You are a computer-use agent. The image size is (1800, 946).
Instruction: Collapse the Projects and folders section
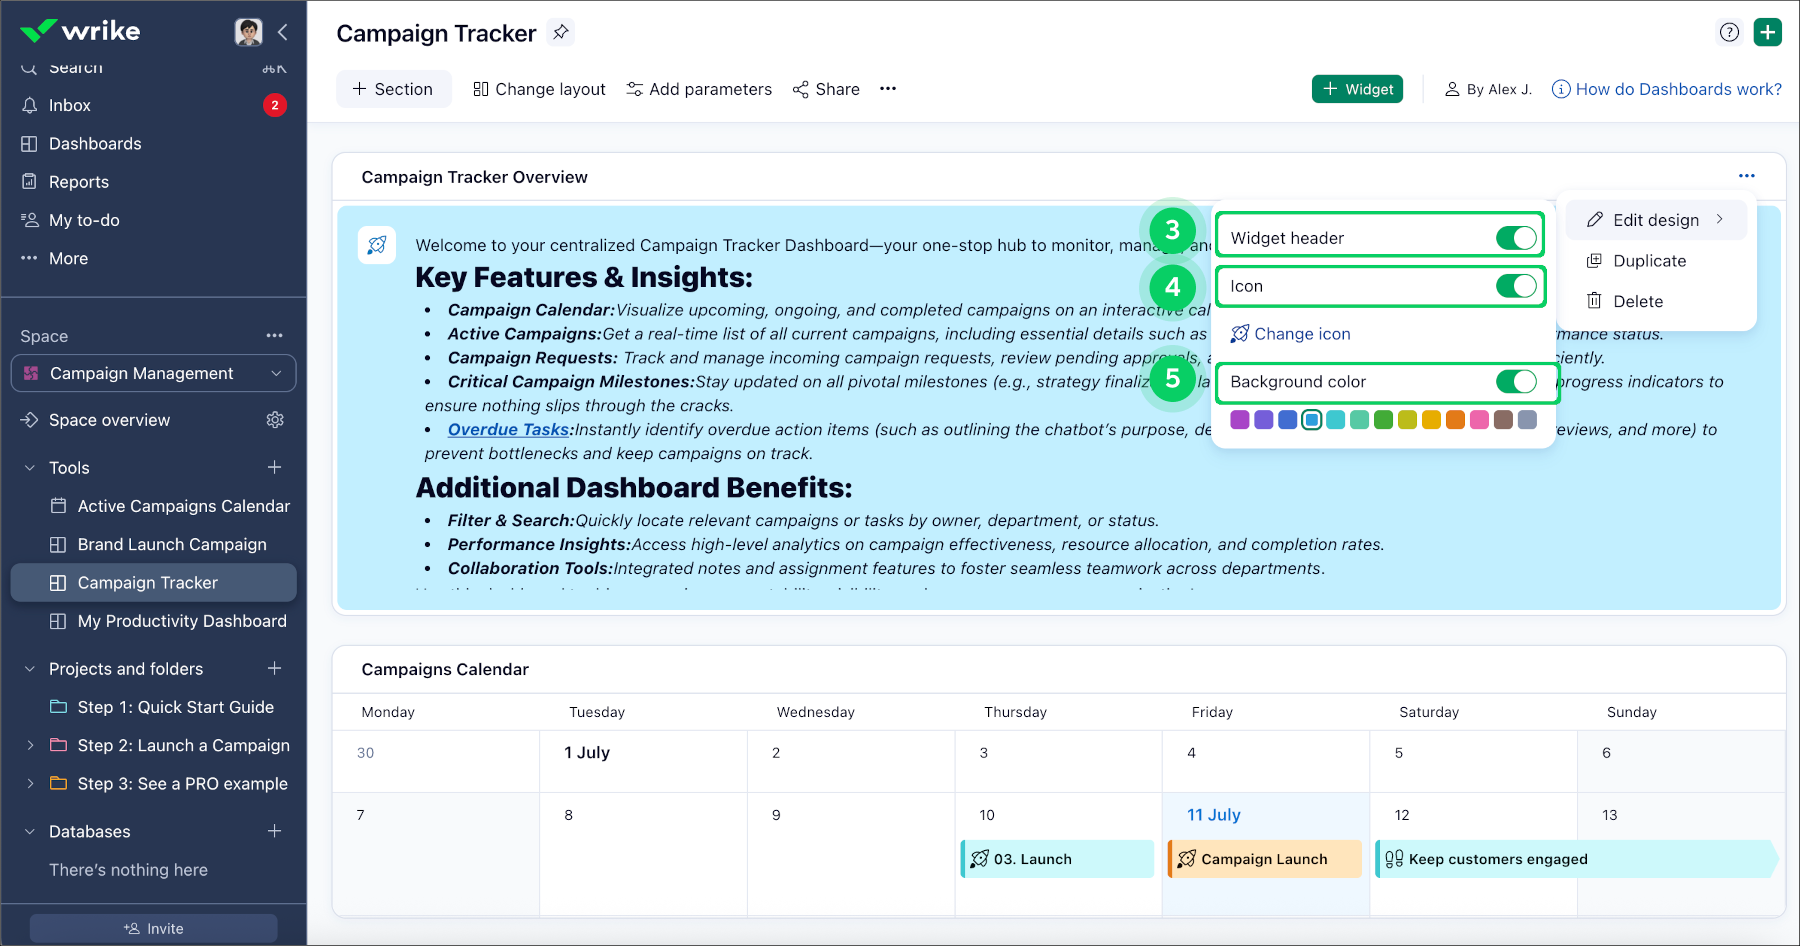pos(30,668)
